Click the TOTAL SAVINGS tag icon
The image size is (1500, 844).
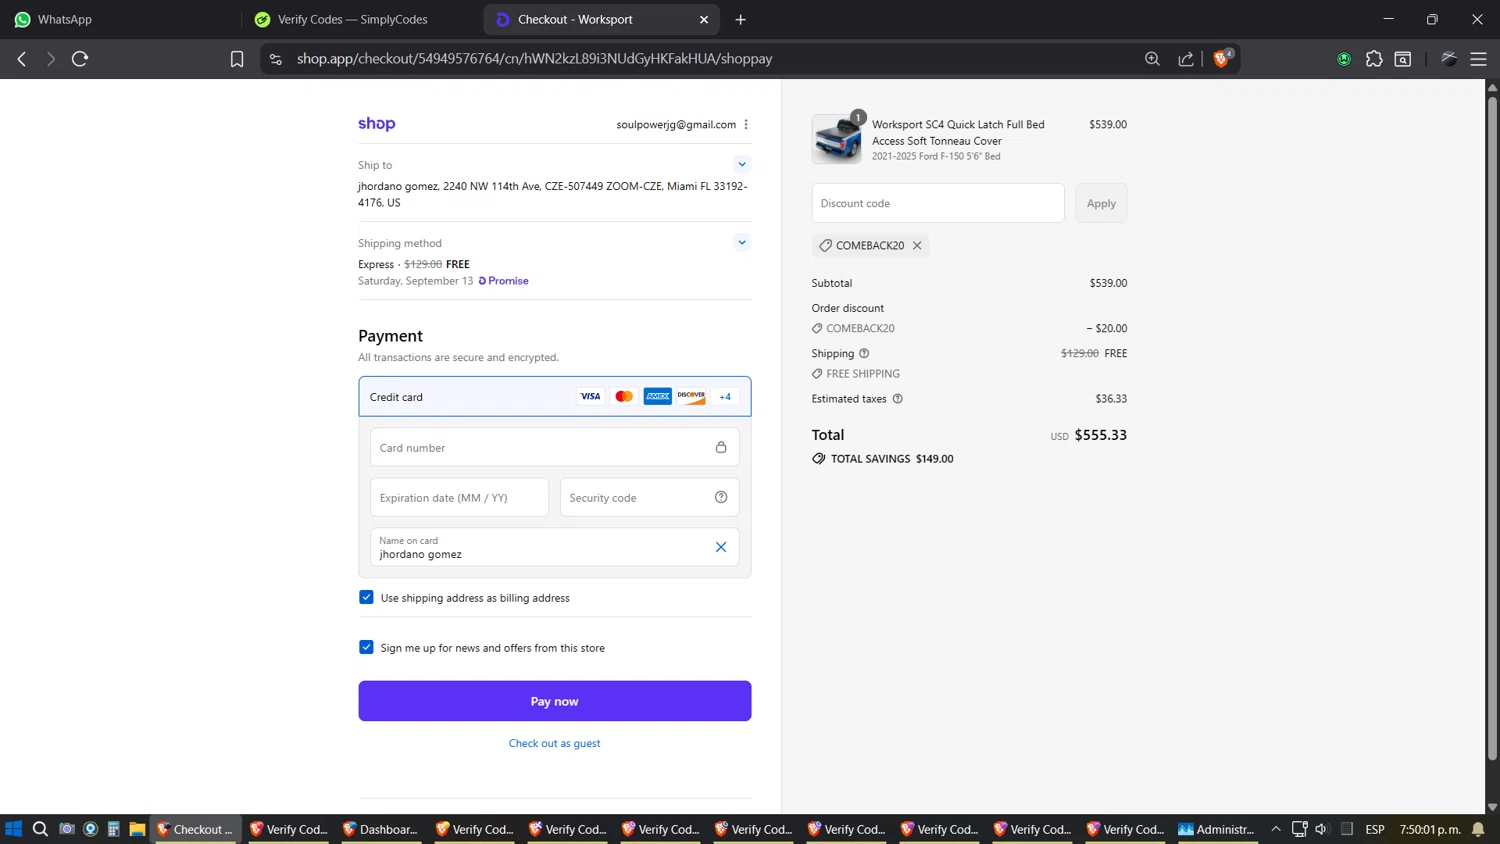click(x=819, y=459)
